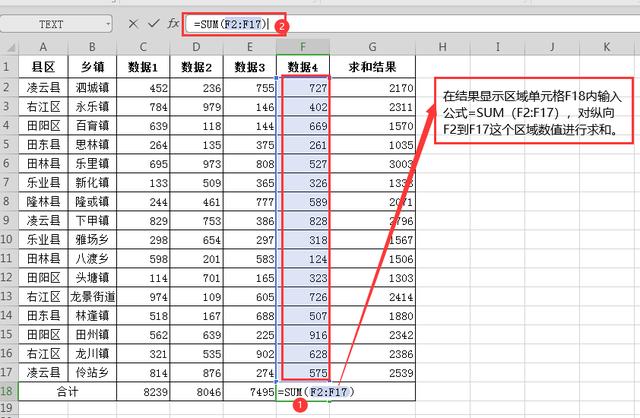The width and height of the screenshot is (640, 418).
Task: Click cell with value 2170
Action: coord(372,87)
